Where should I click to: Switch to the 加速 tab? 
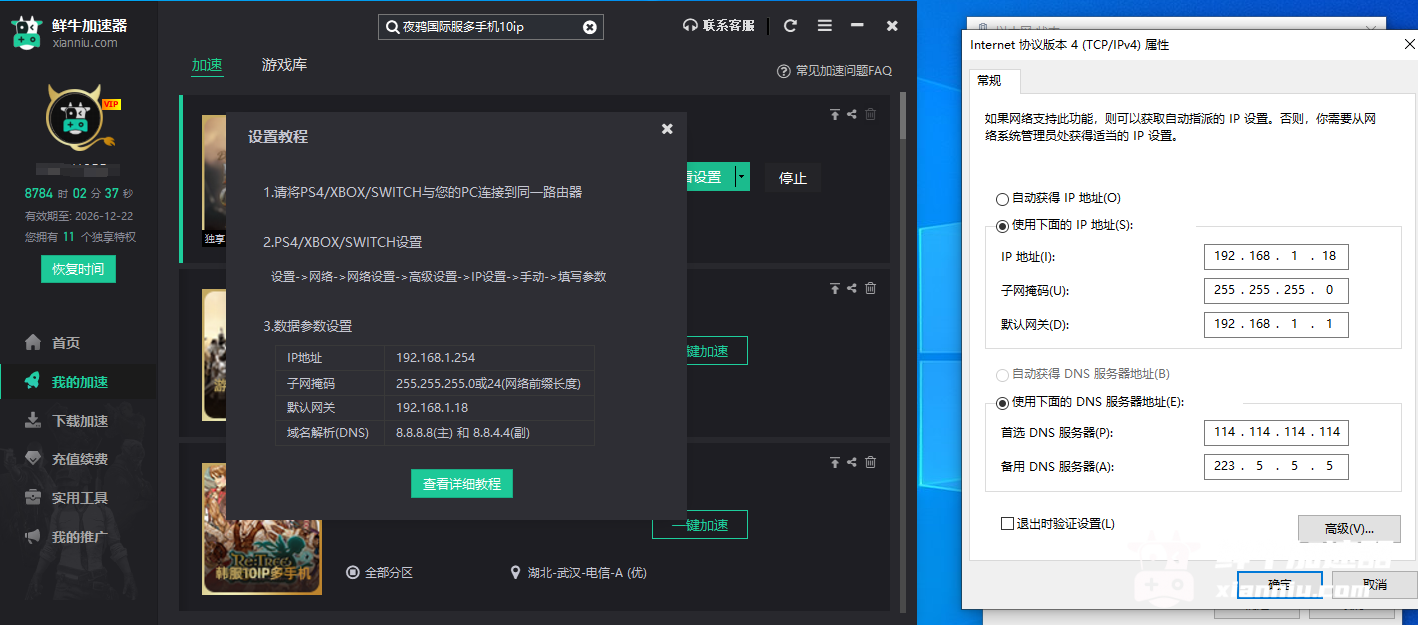coord(207,65)
